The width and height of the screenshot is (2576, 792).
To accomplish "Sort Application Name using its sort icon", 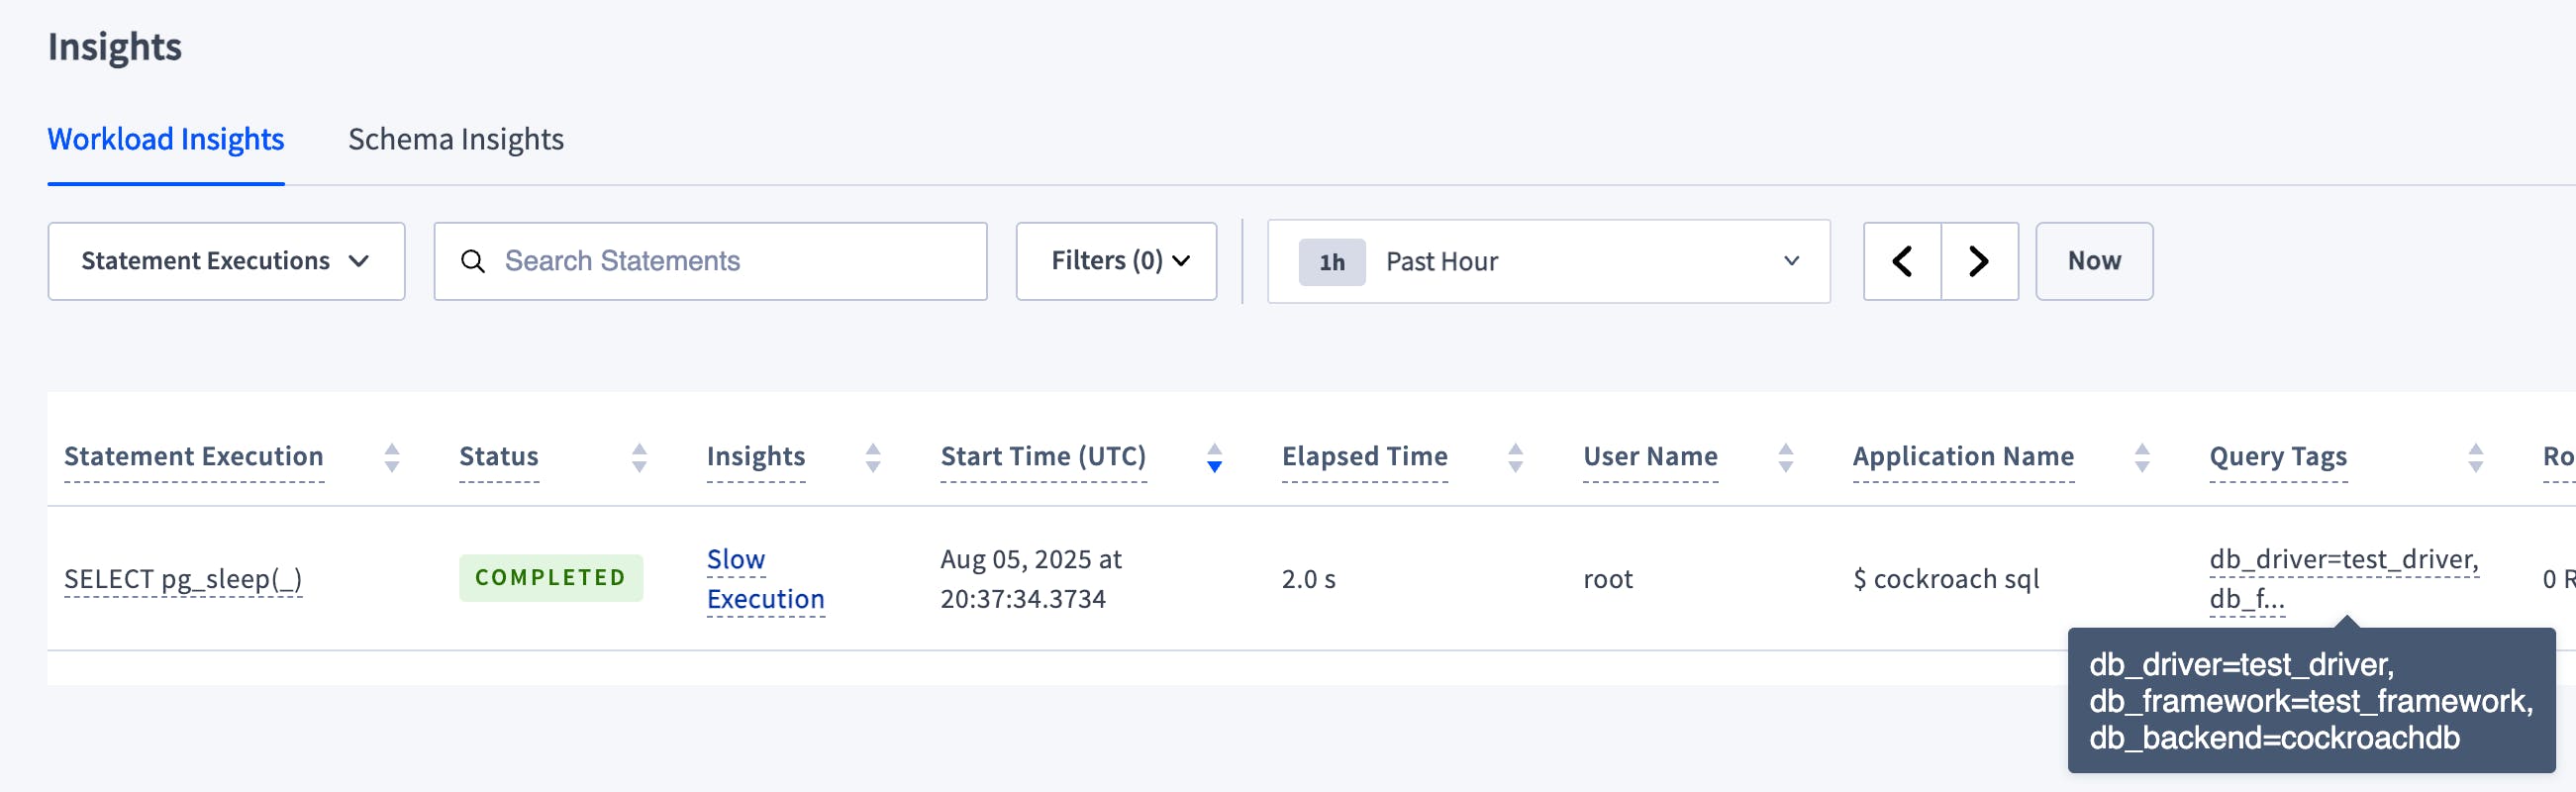I will pos(2141,458).
